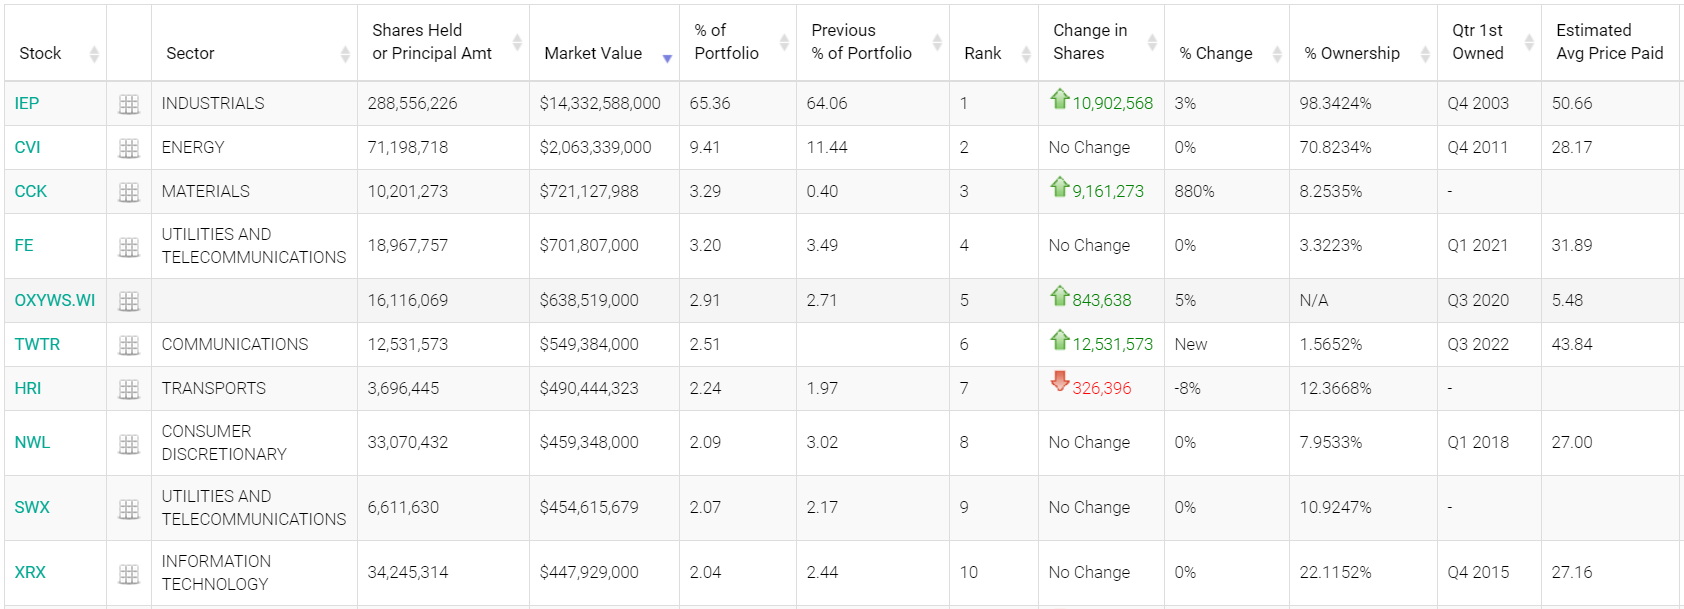The image size is (1684, 609).
Task: Sort by % Ownership header
Action: click(1352, 54)
